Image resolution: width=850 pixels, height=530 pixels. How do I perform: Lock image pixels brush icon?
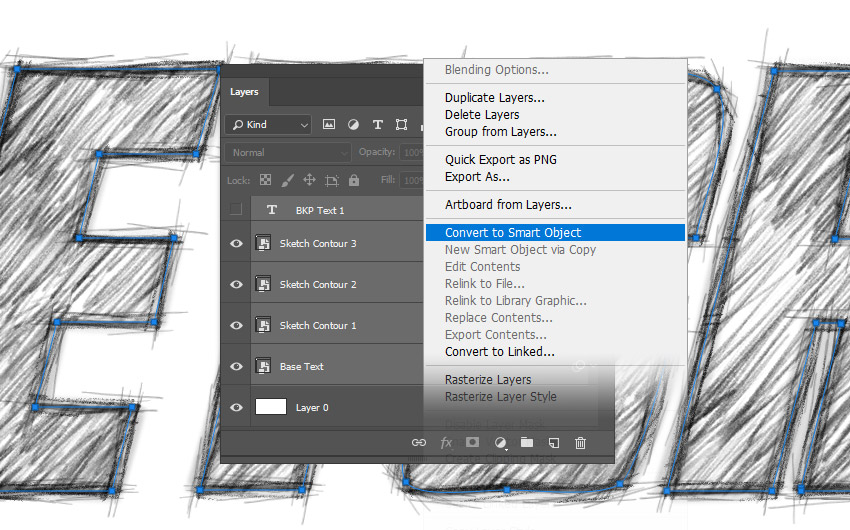(x=287, y=180)
